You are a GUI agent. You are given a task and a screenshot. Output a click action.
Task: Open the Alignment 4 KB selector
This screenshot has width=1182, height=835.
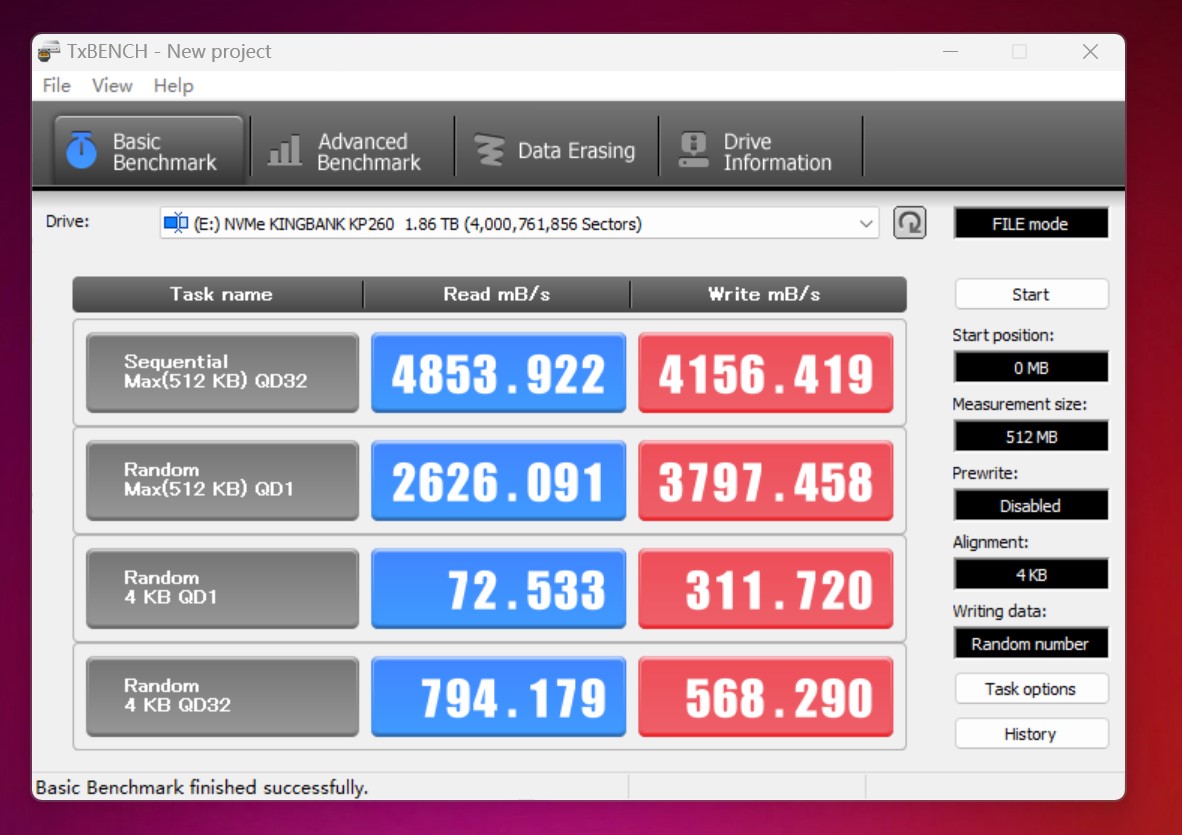(x=1031, y=574)
